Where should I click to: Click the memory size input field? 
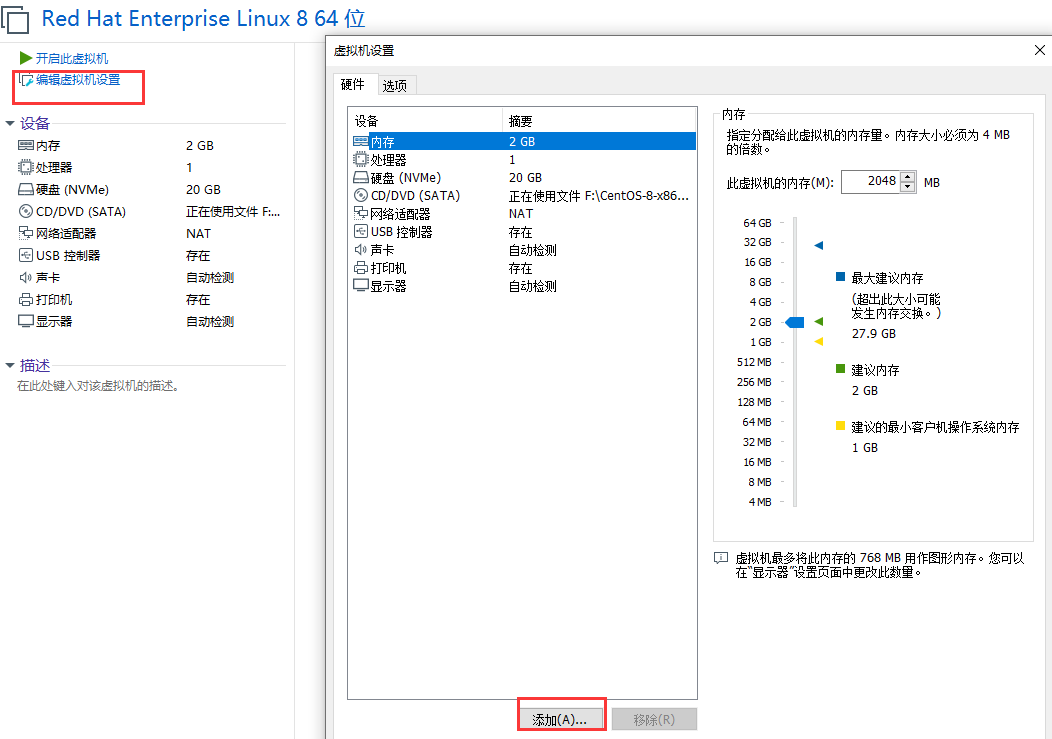click(x=871, y=181)
